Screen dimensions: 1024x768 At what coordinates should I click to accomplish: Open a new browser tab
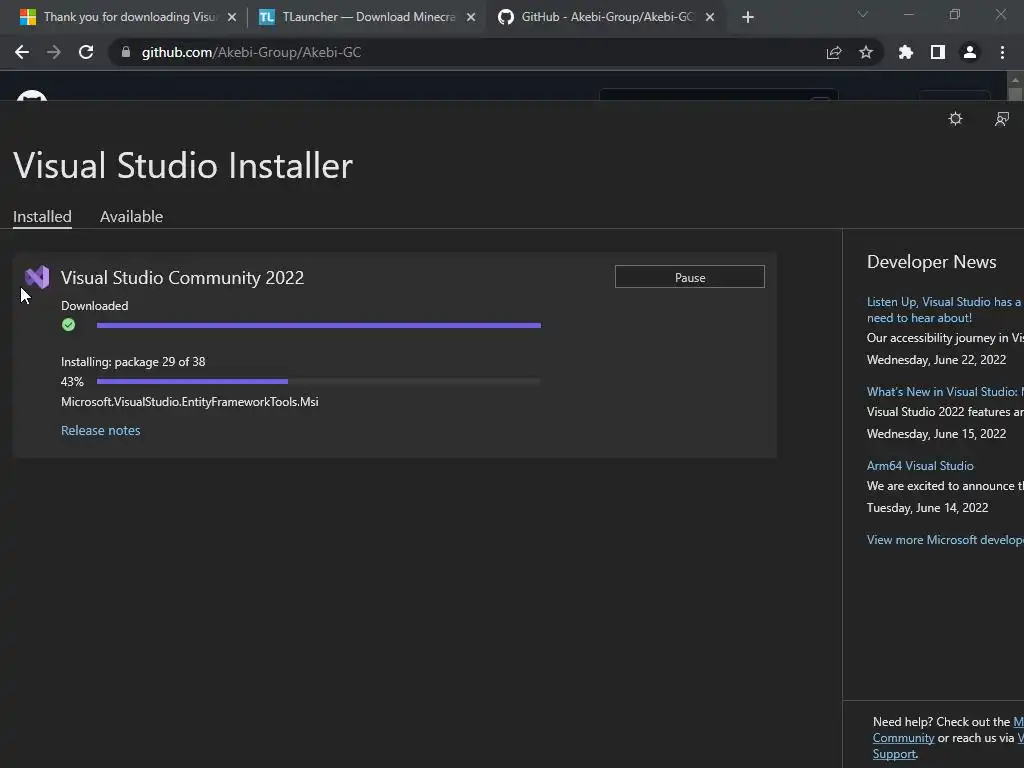pyautogui.click(x=748, y=17)
